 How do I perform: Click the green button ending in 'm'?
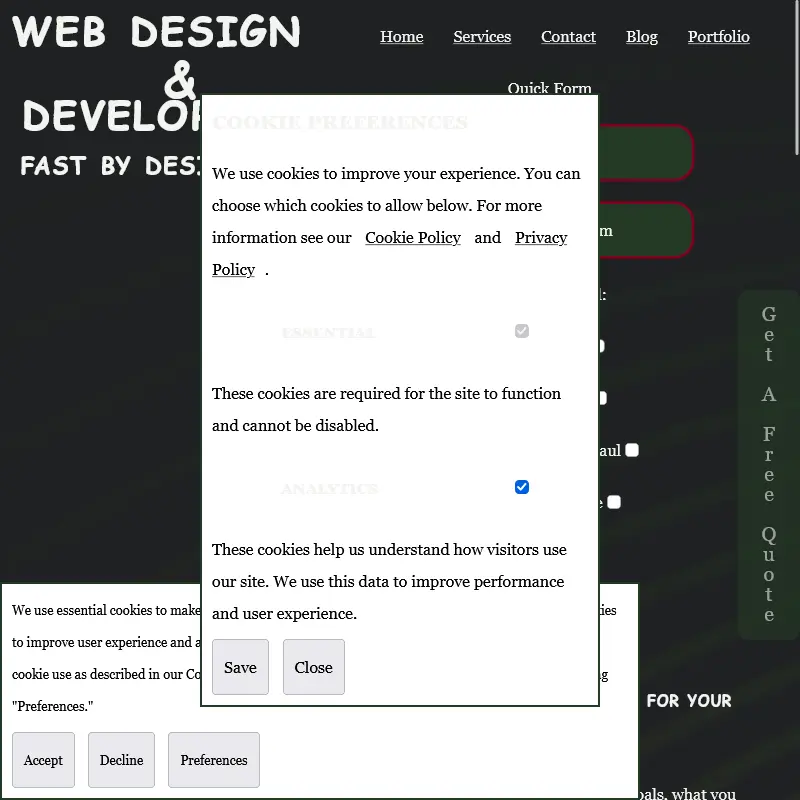tap(646, 230)
